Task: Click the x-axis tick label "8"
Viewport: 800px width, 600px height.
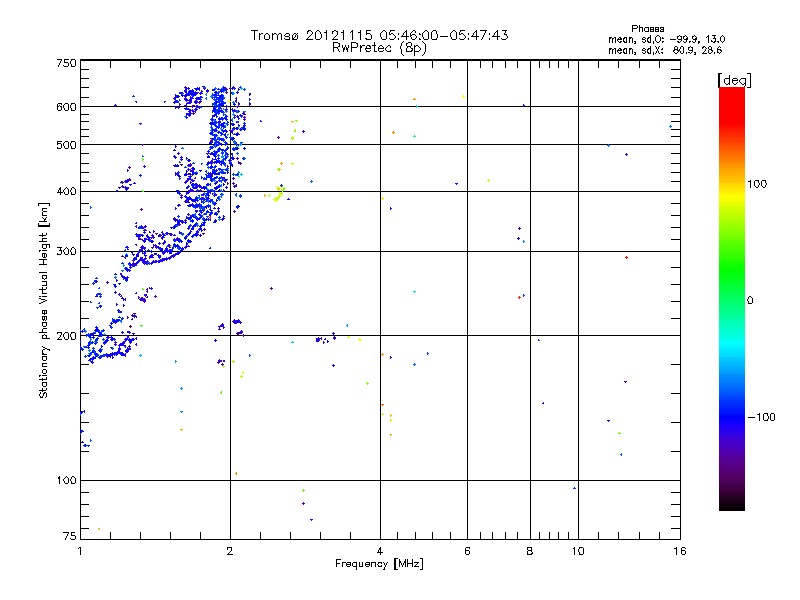Action: click(530, 551)
